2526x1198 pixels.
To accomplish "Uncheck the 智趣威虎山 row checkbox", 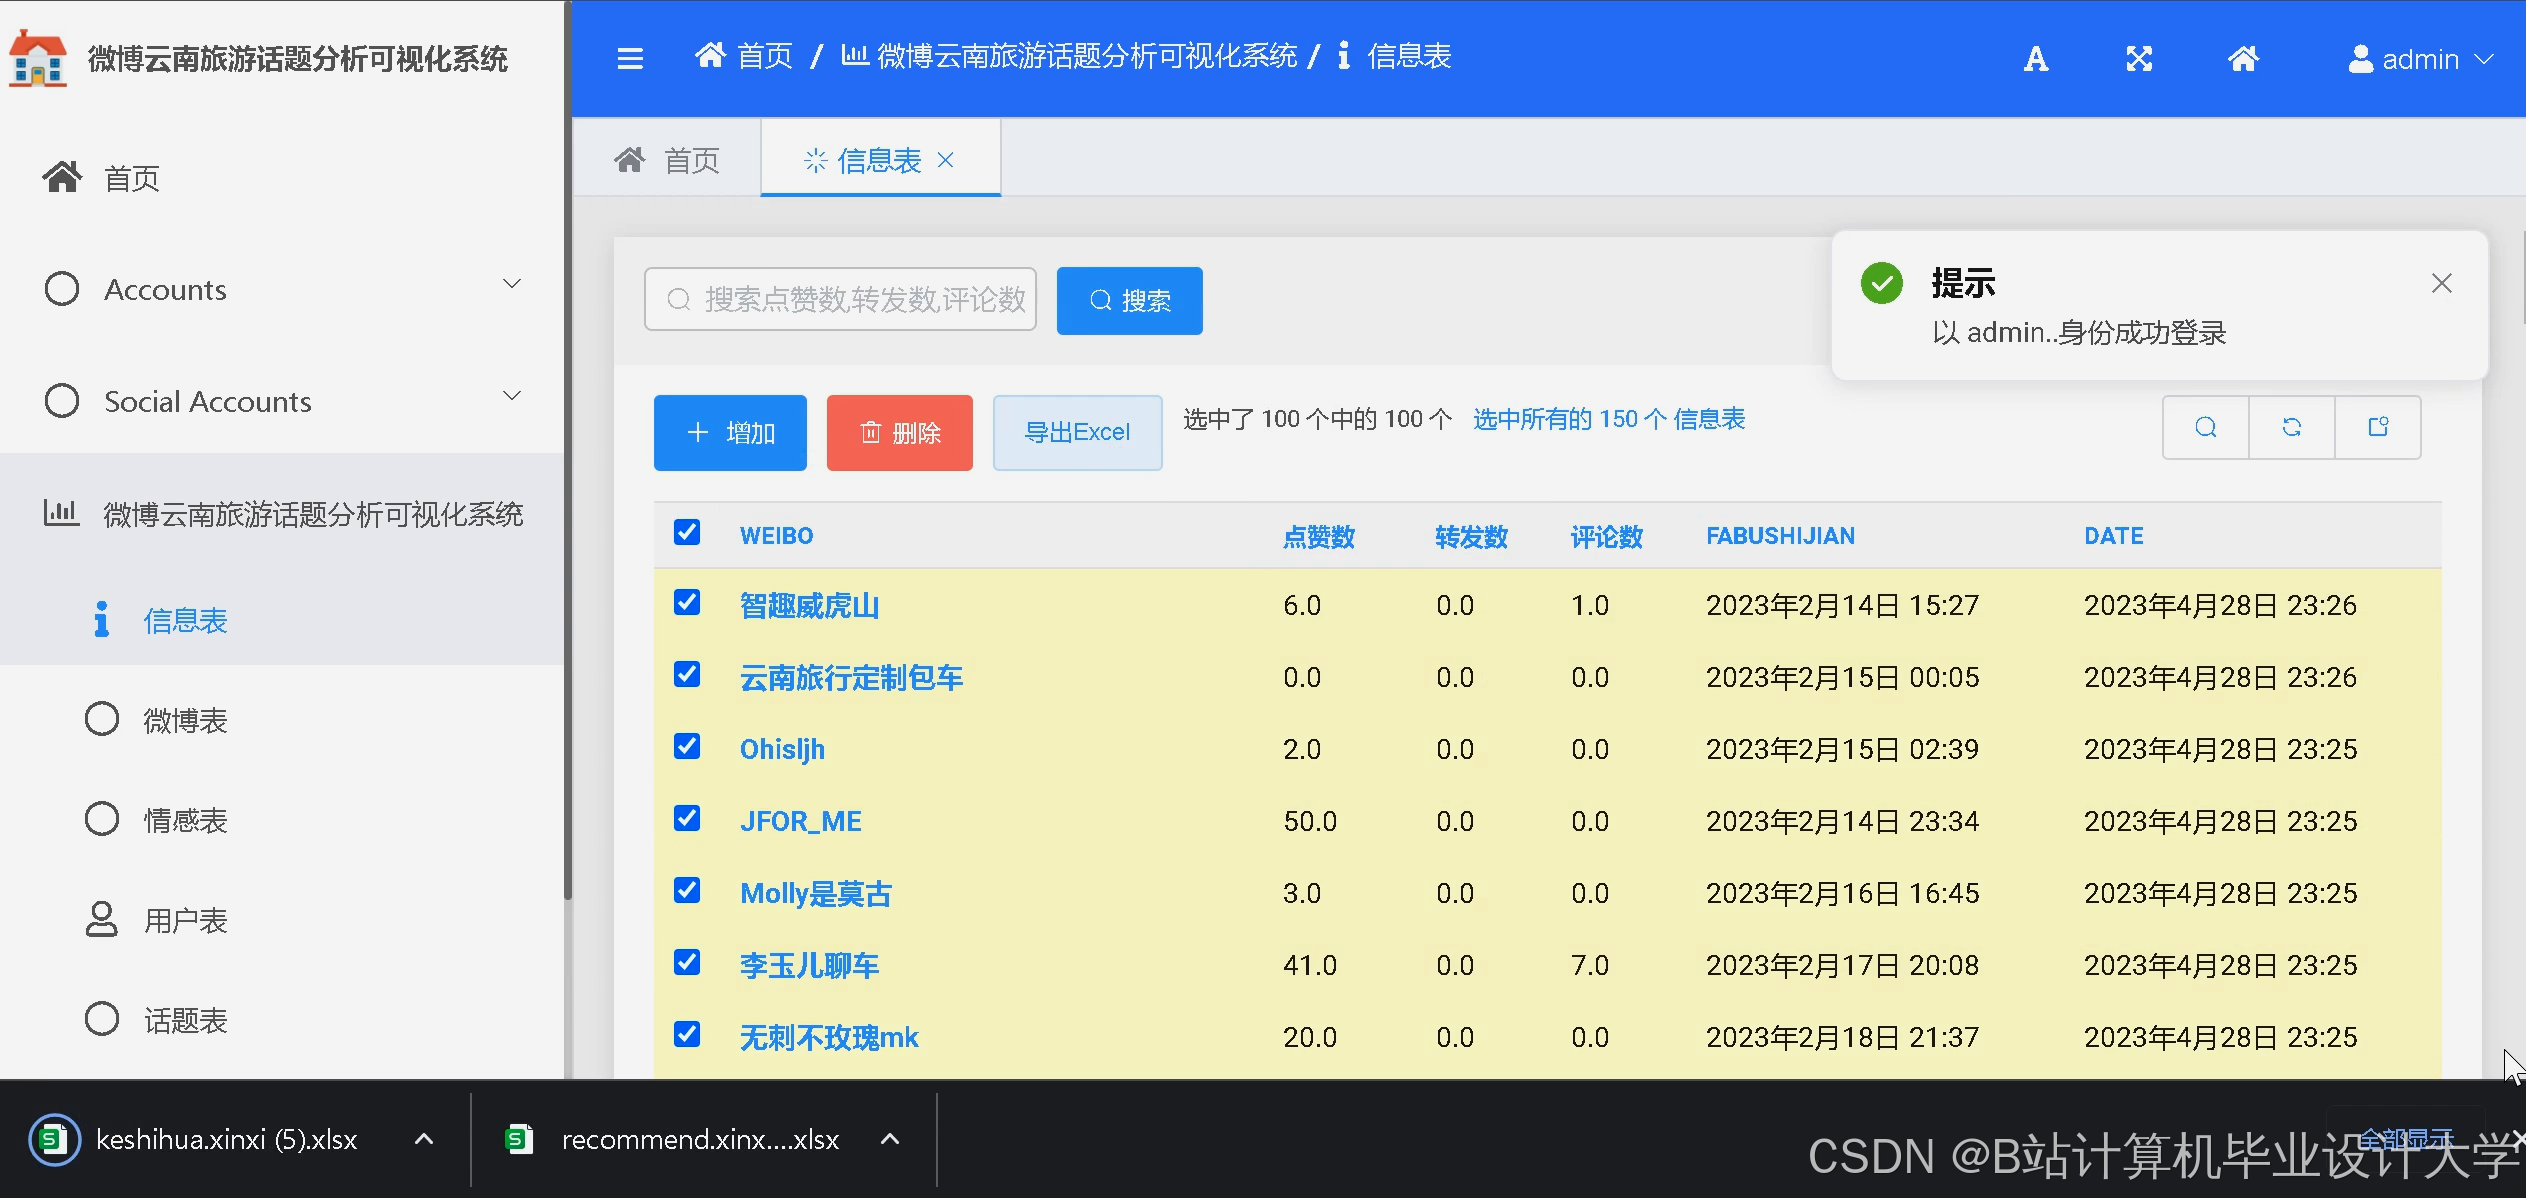I will (x=687, y=603).
